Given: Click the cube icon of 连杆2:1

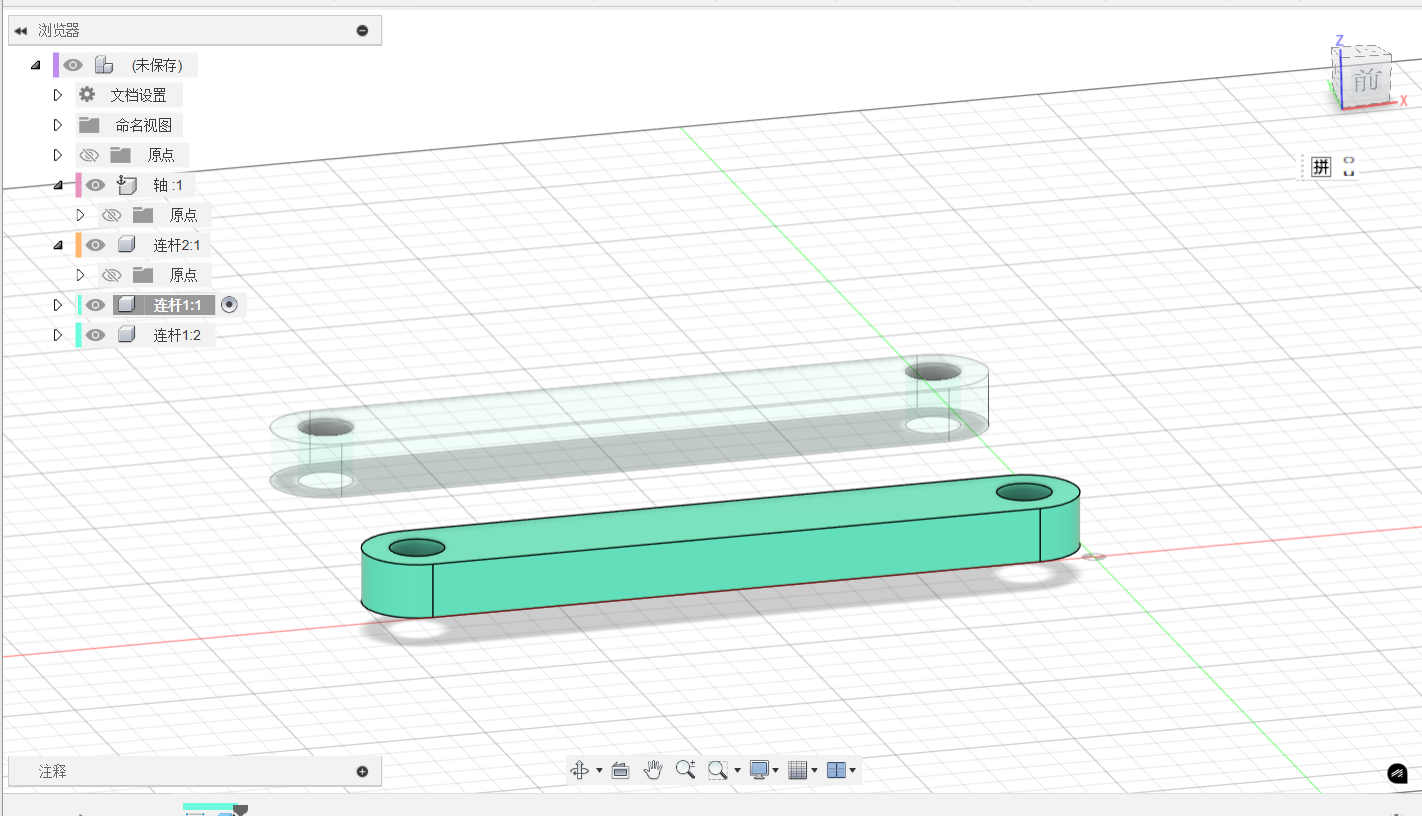Looking at the screenshot, I should 126,245.
